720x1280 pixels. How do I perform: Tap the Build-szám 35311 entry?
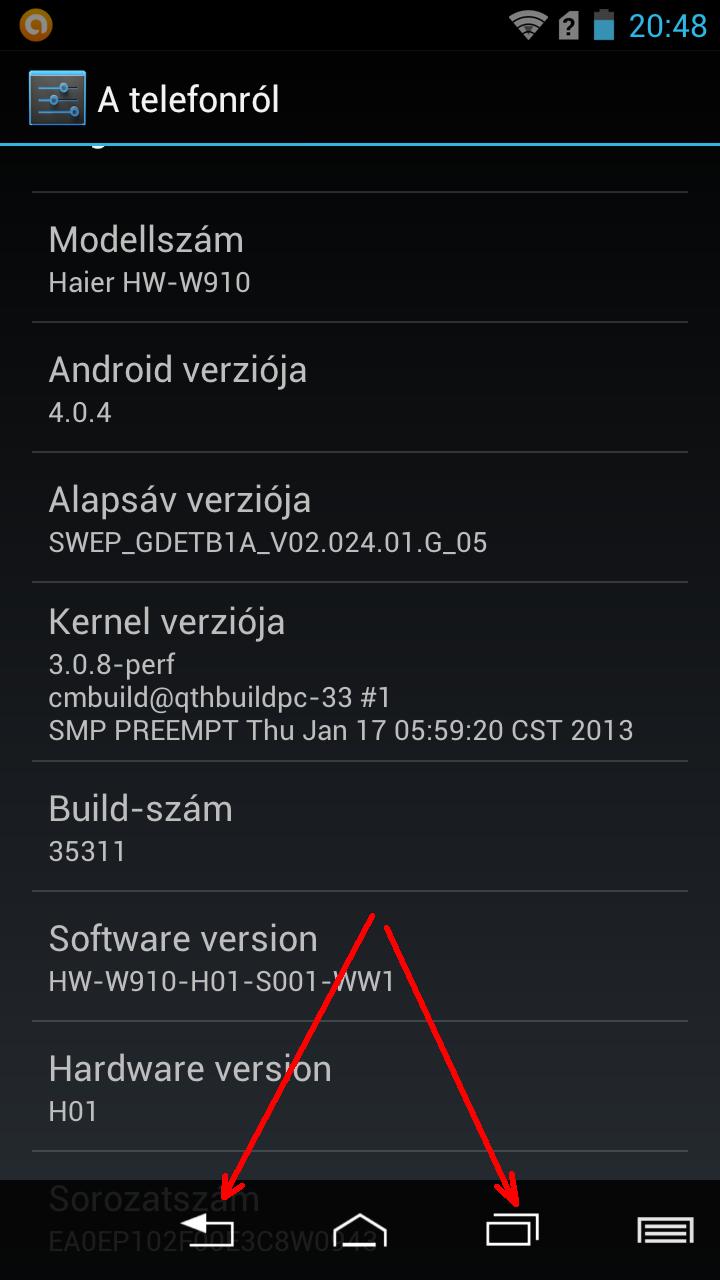pos(360,827)
